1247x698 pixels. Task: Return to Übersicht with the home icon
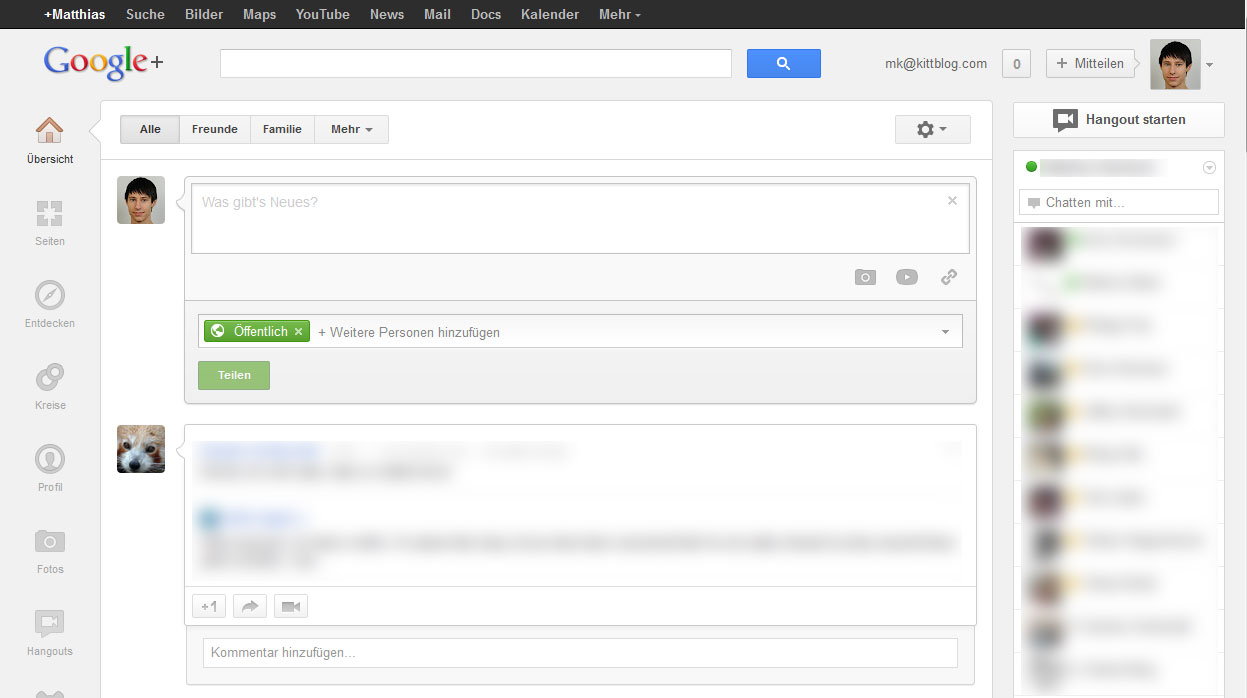(x=49, y=130)
